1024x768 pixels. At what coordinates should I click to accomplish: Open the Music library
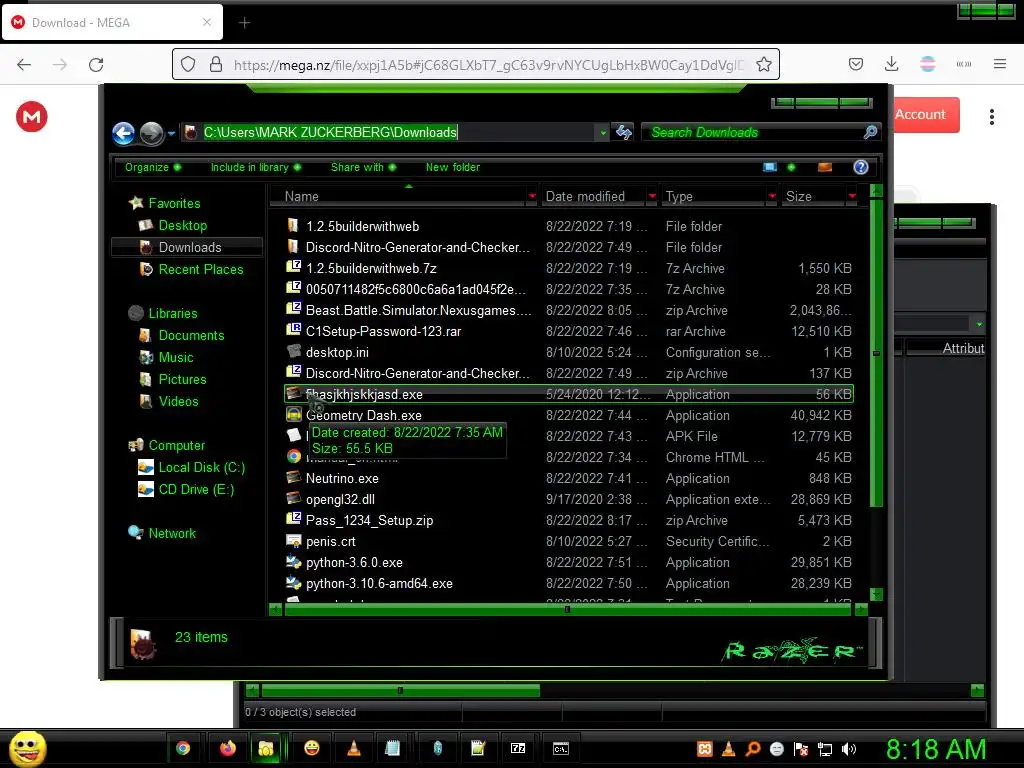[176, 357]
